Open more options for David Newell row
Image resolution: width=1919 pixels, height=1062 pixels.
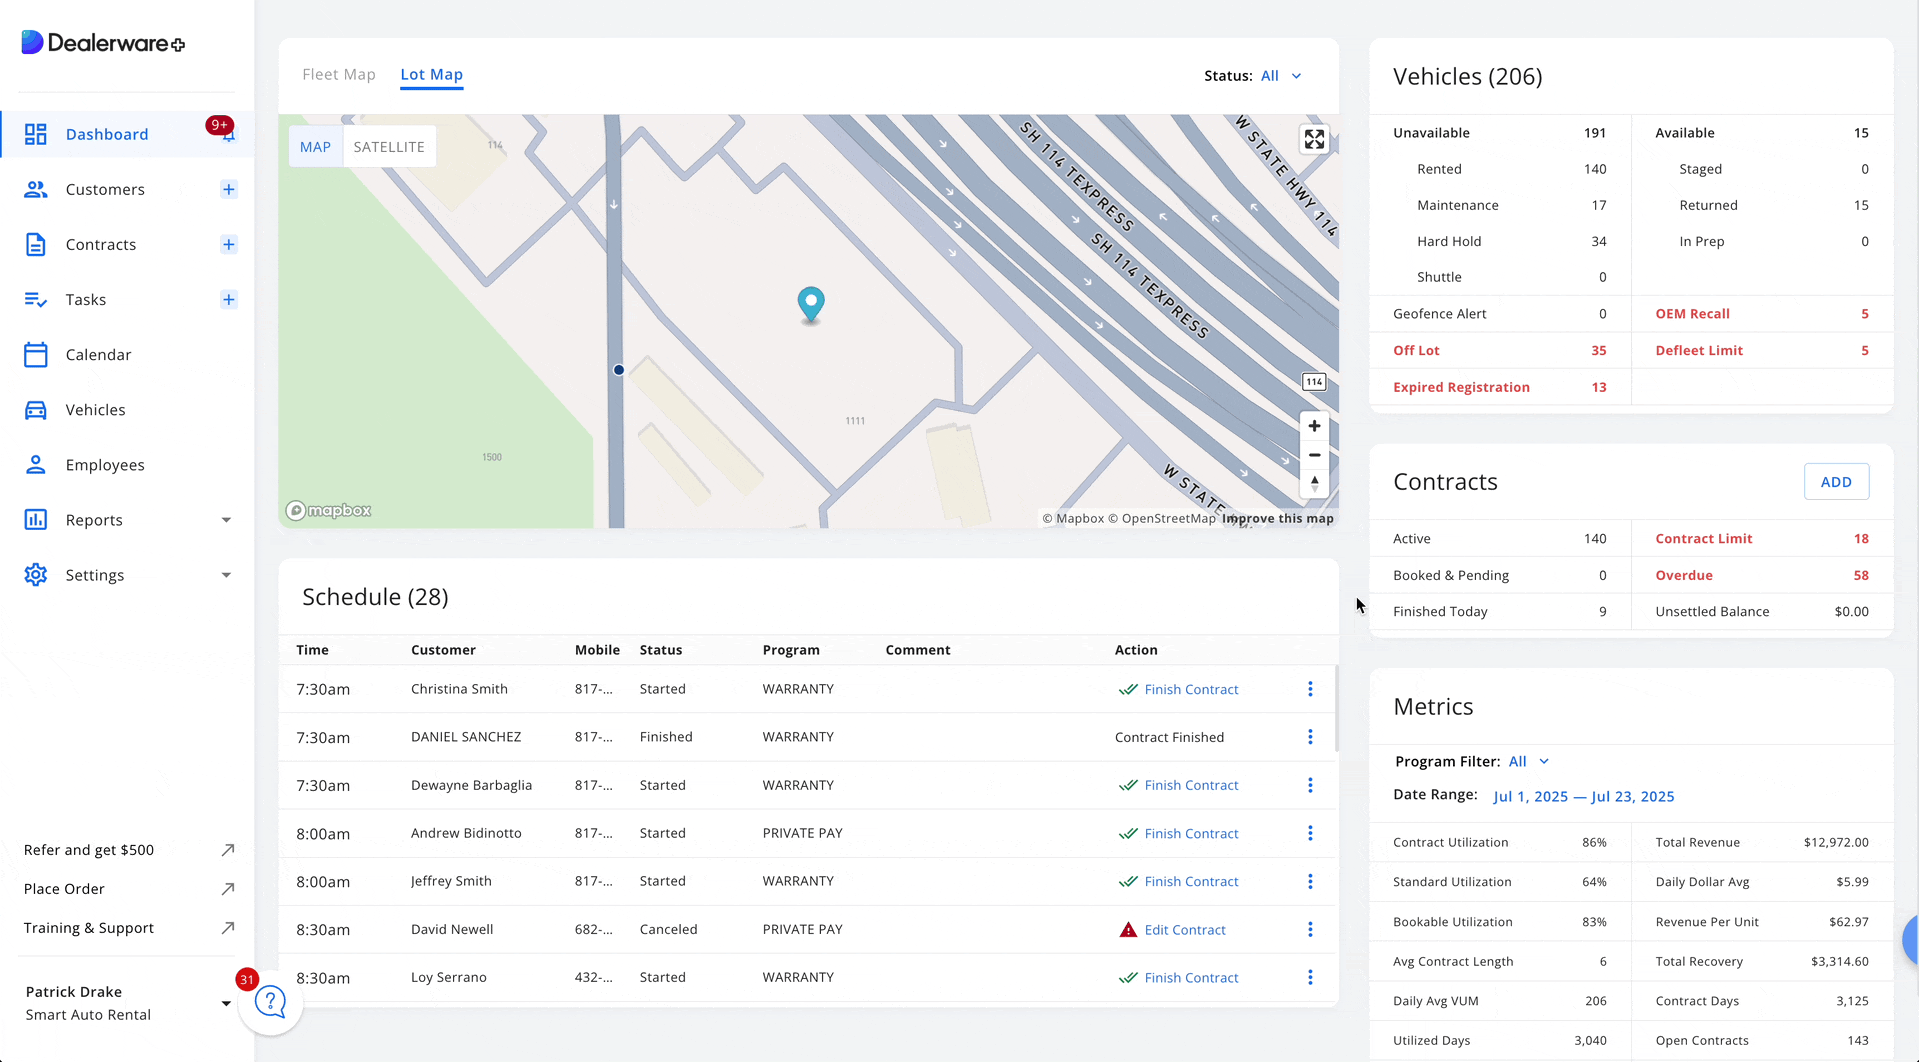[x=1310, y=929]
